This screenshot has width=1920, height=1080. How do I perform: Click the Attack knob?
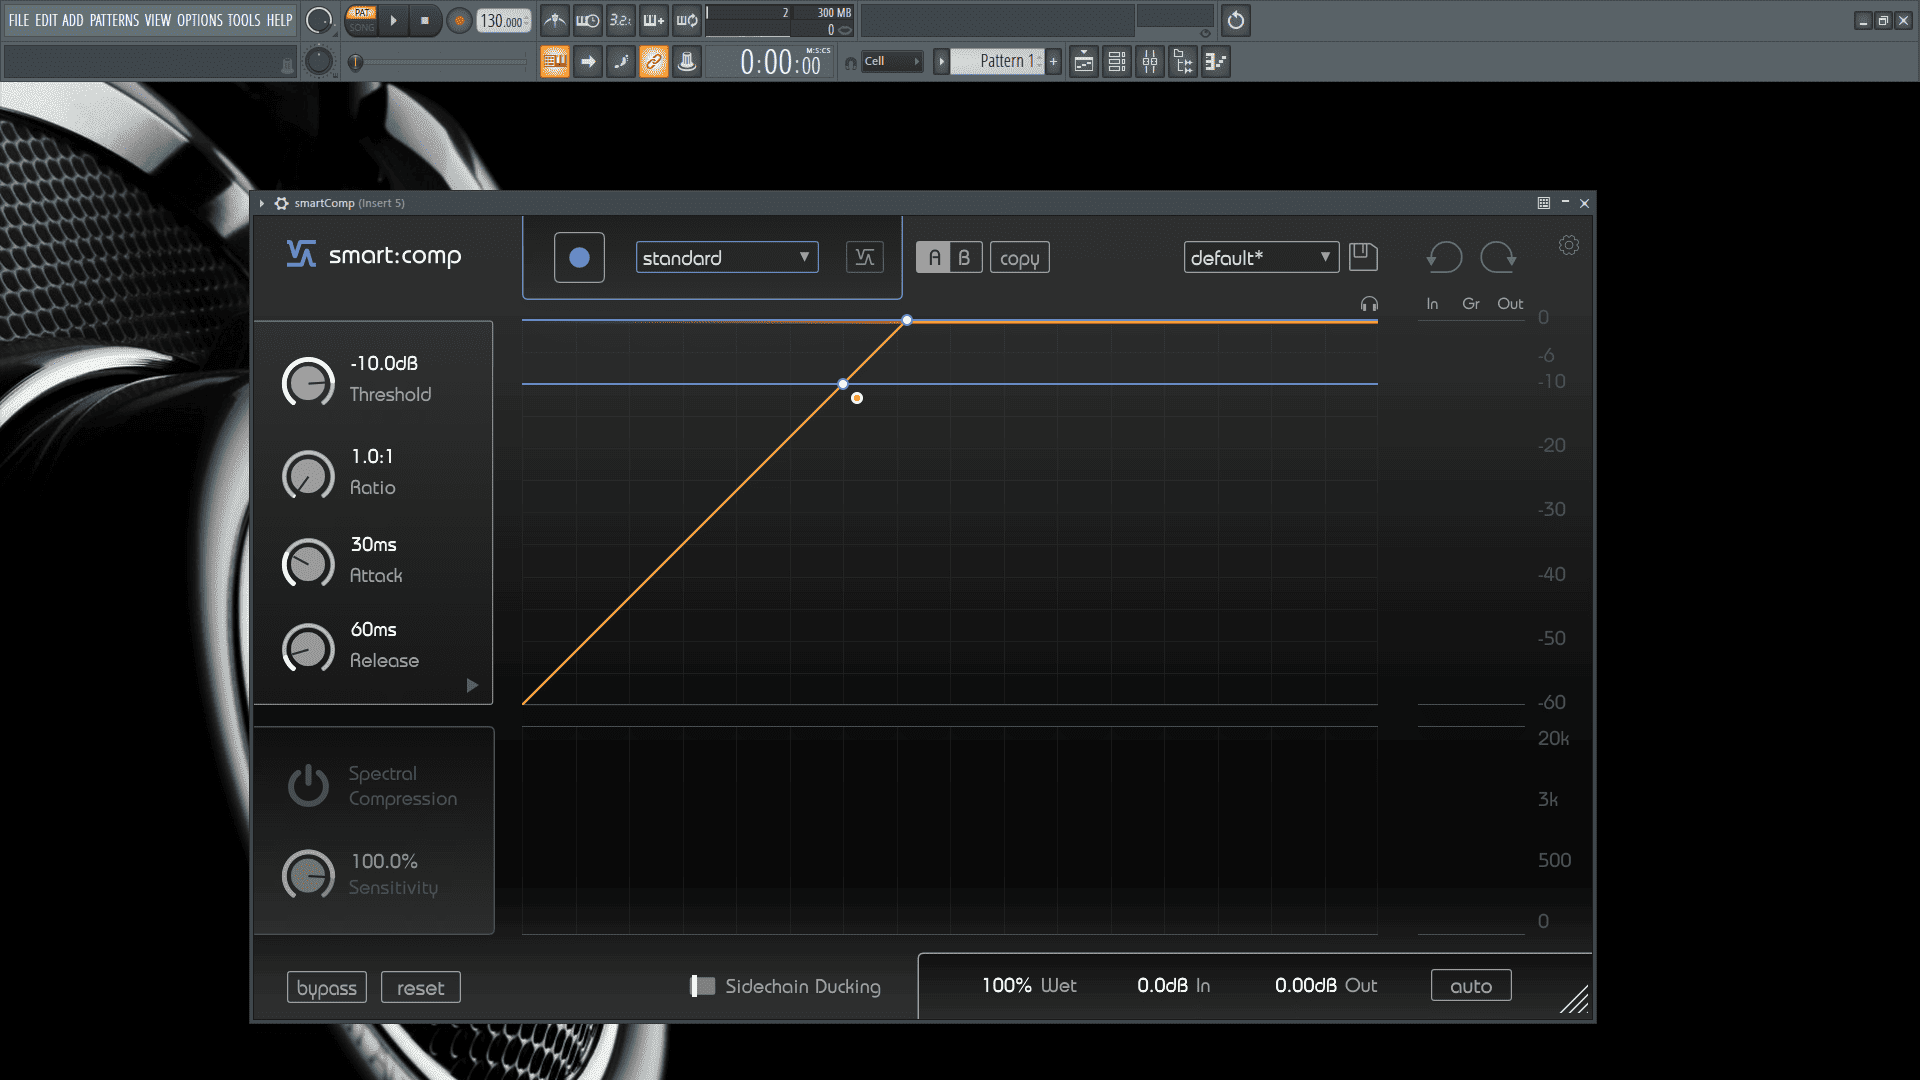pyautogui.click(x=308, y=564)
